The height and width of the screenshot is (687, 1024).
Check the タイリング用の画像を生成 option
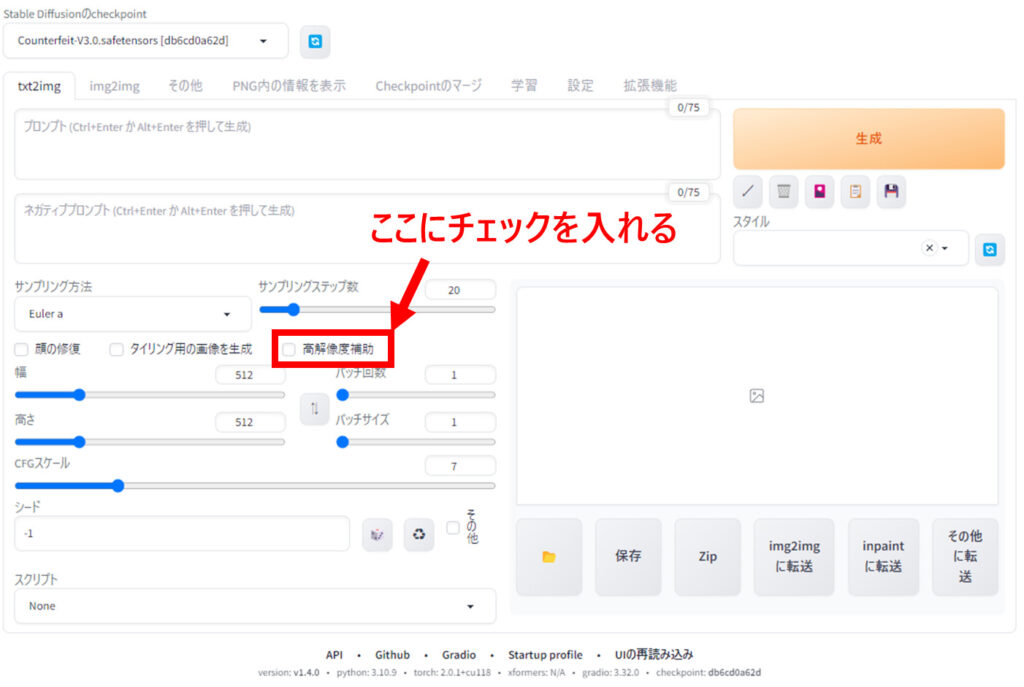click(117, 350)
